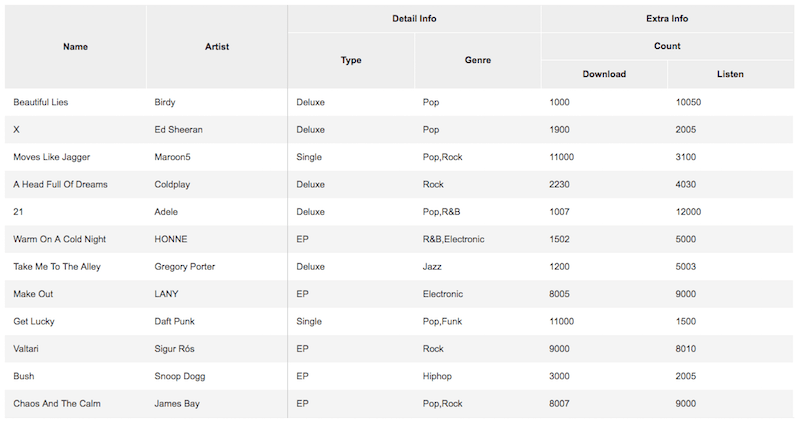Click the Type column header
The image size is (800, 425).
[351, 60]
